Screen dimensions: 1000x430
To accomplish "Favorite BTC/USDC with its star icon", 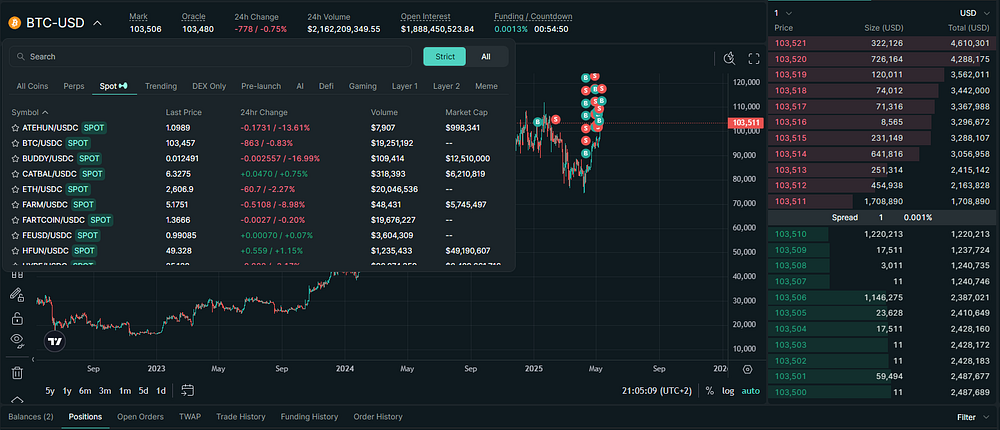I will 15,143.
